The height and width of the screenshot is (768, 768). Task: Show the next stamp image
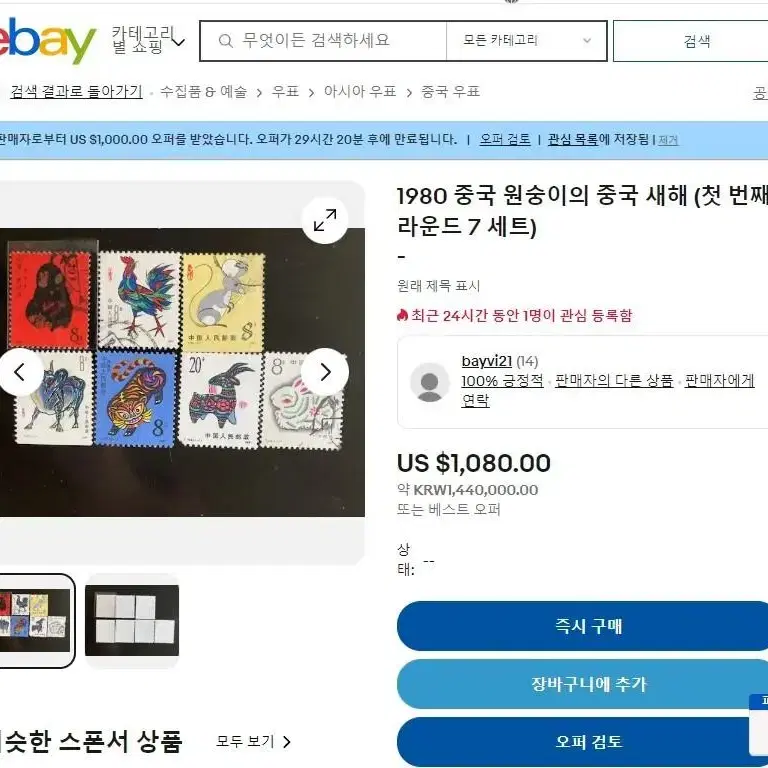[325, 373]
